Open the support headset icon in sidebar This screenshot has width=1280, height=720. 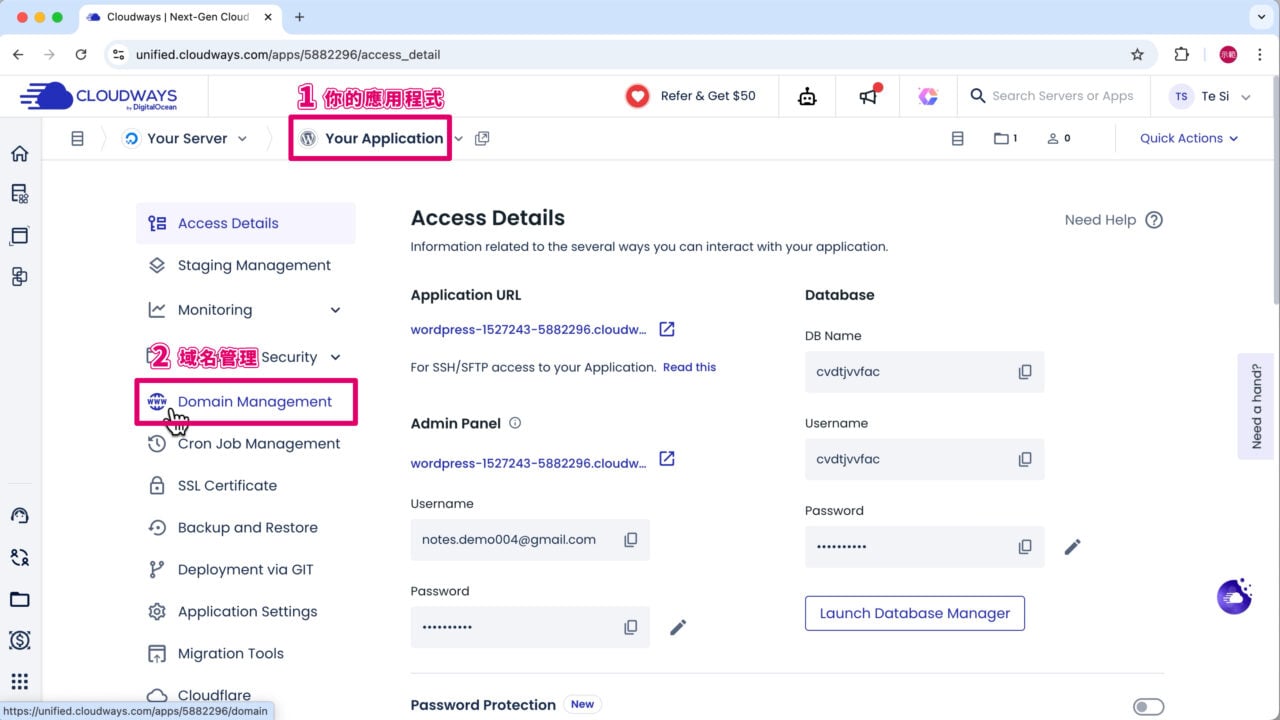(x=18, y=515)
